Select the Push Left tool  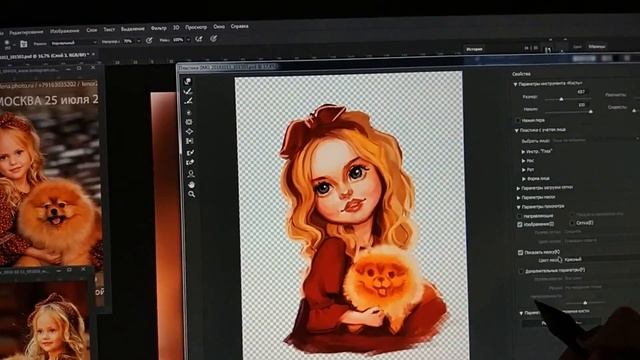point(189,141)
